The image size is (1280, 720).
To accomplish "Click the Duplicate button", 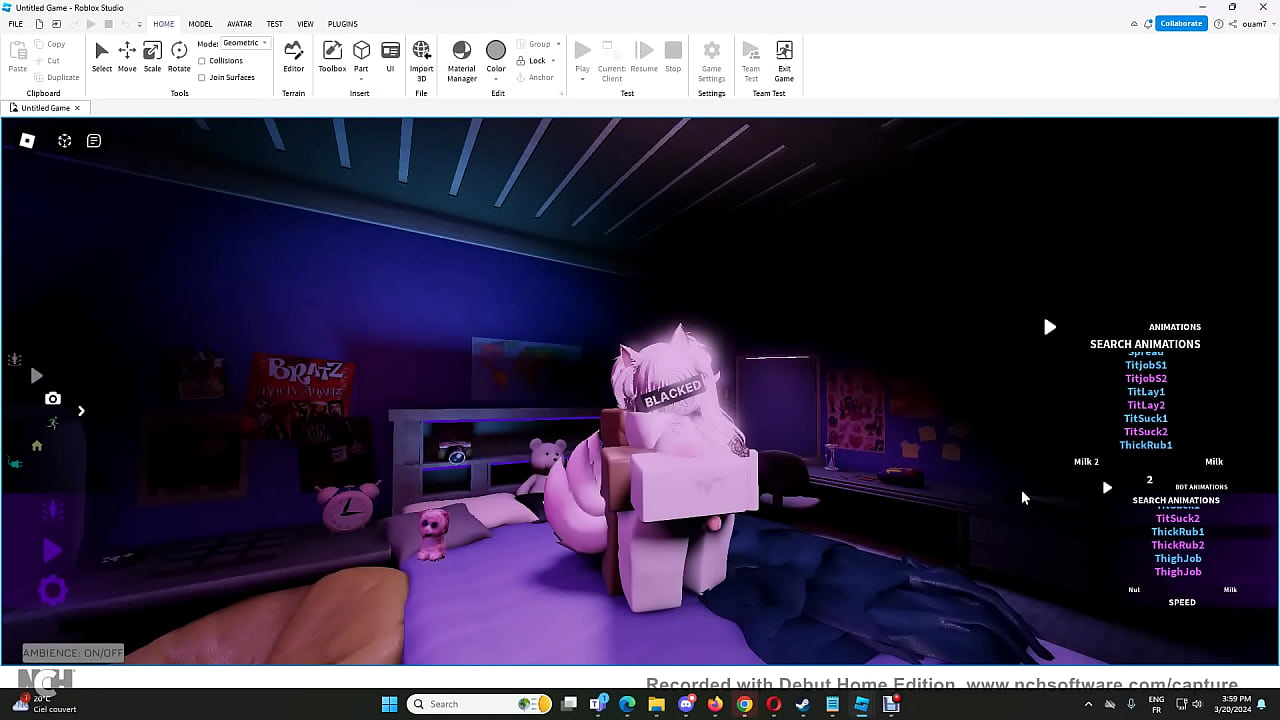I will [x=56, y=77].
